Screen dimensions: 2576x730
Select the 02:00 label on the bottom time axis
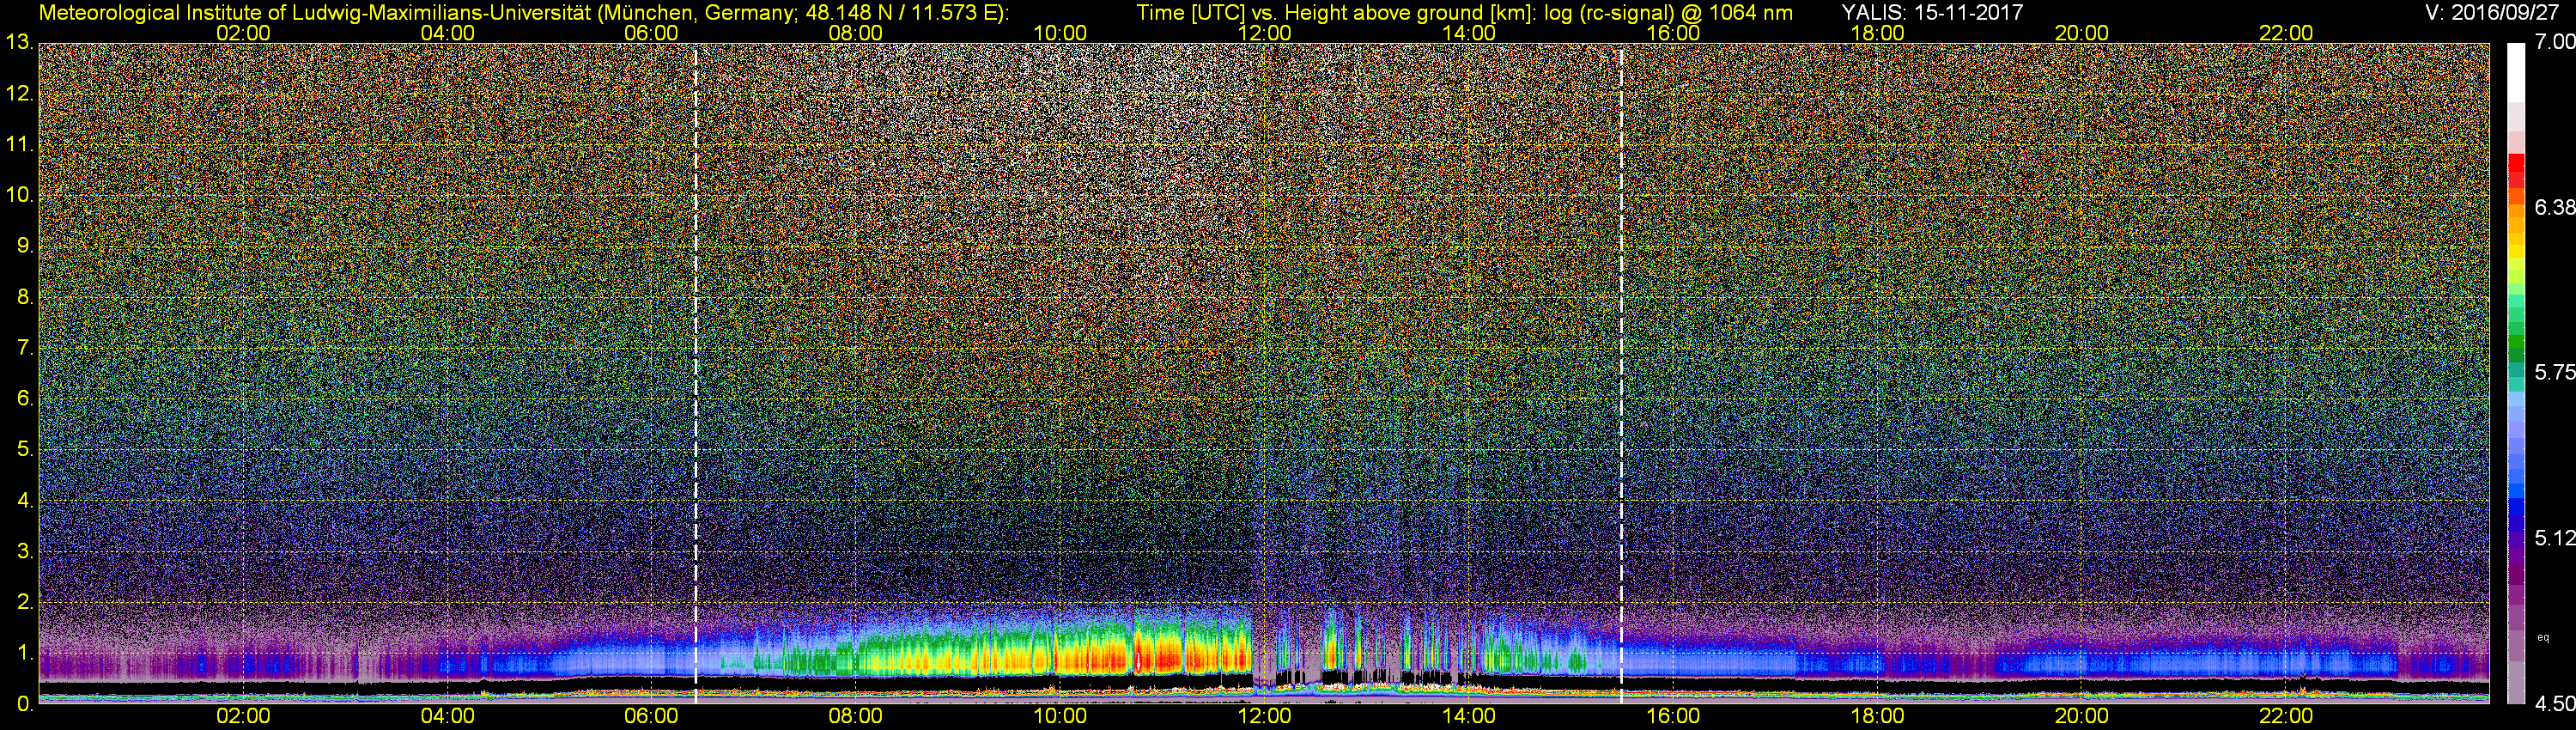tap(243, 716)
